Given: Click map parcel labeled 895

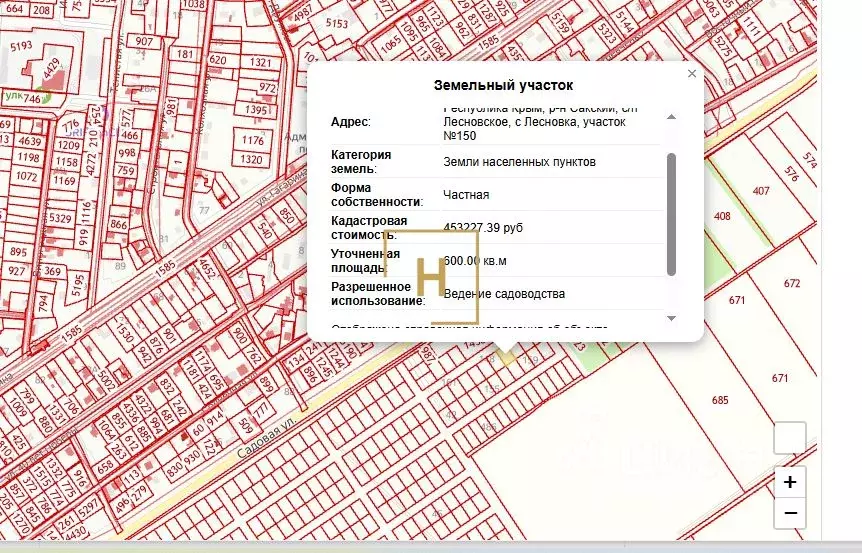Looking at the screenshot, I should click(18, 252).
